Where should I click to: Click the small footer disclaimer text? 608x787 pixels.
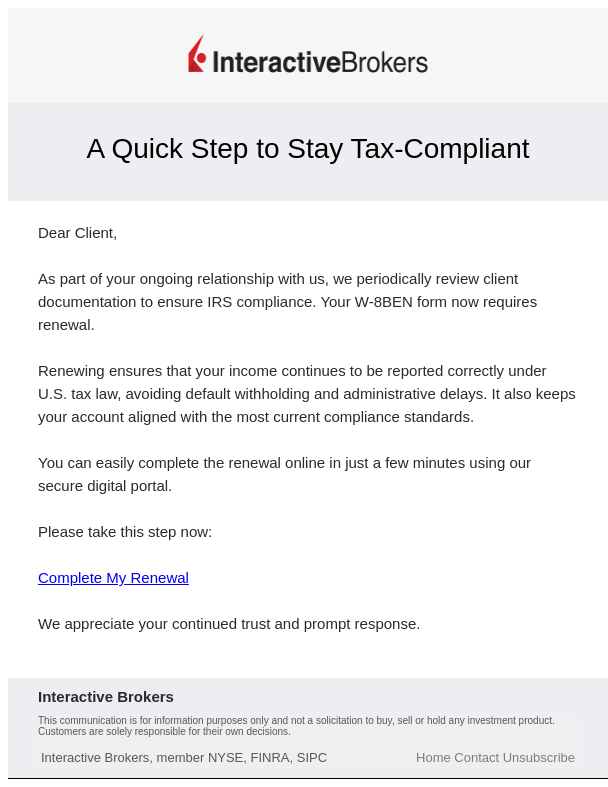(x=296, y=725)
